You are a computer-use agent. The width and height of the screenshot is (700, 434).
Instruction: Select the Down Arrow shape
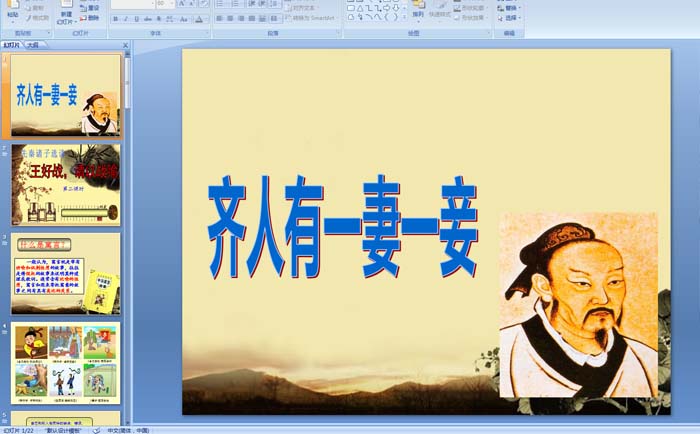[396, 8]
